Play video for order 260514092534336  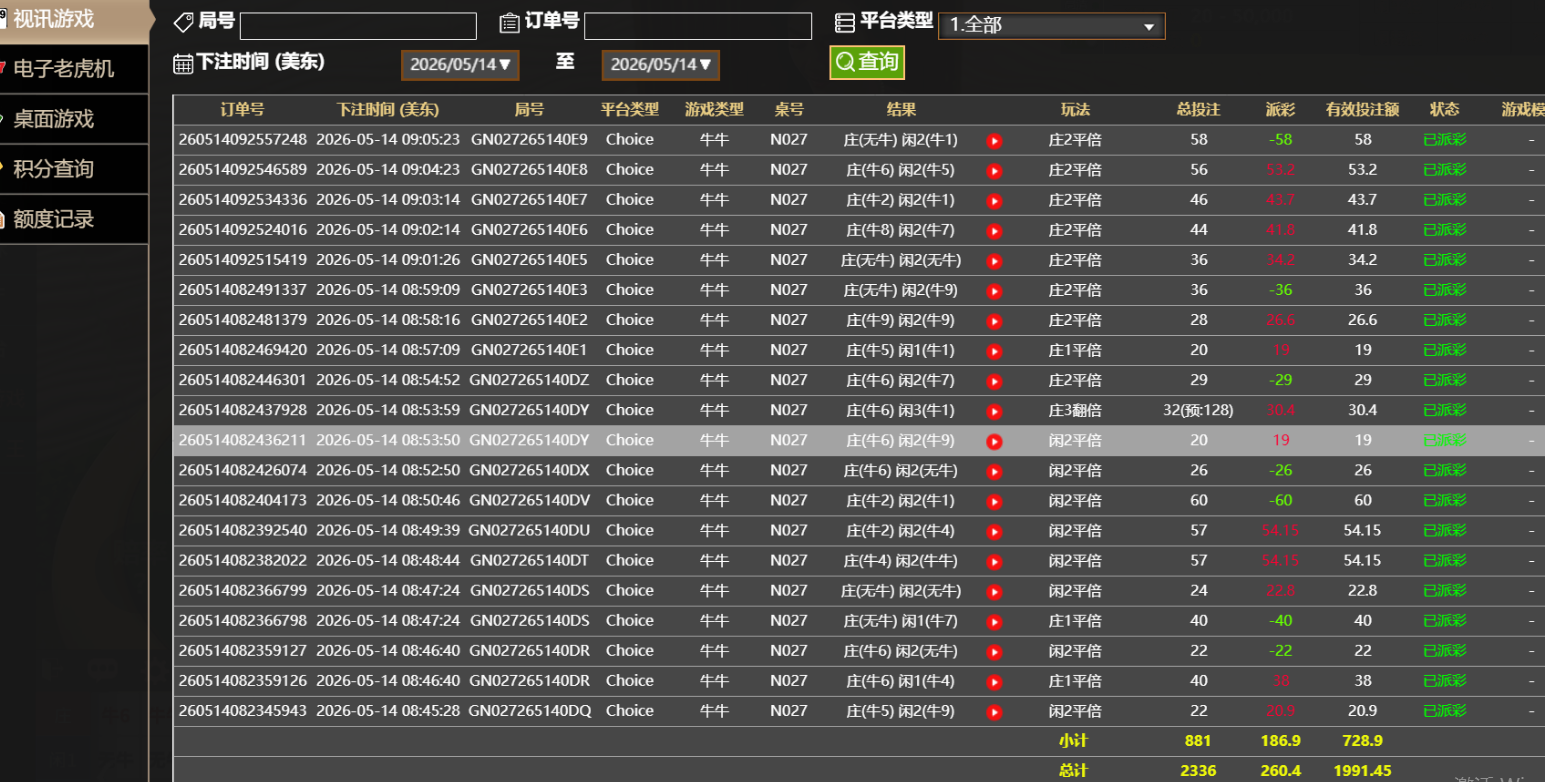[994, 201]
